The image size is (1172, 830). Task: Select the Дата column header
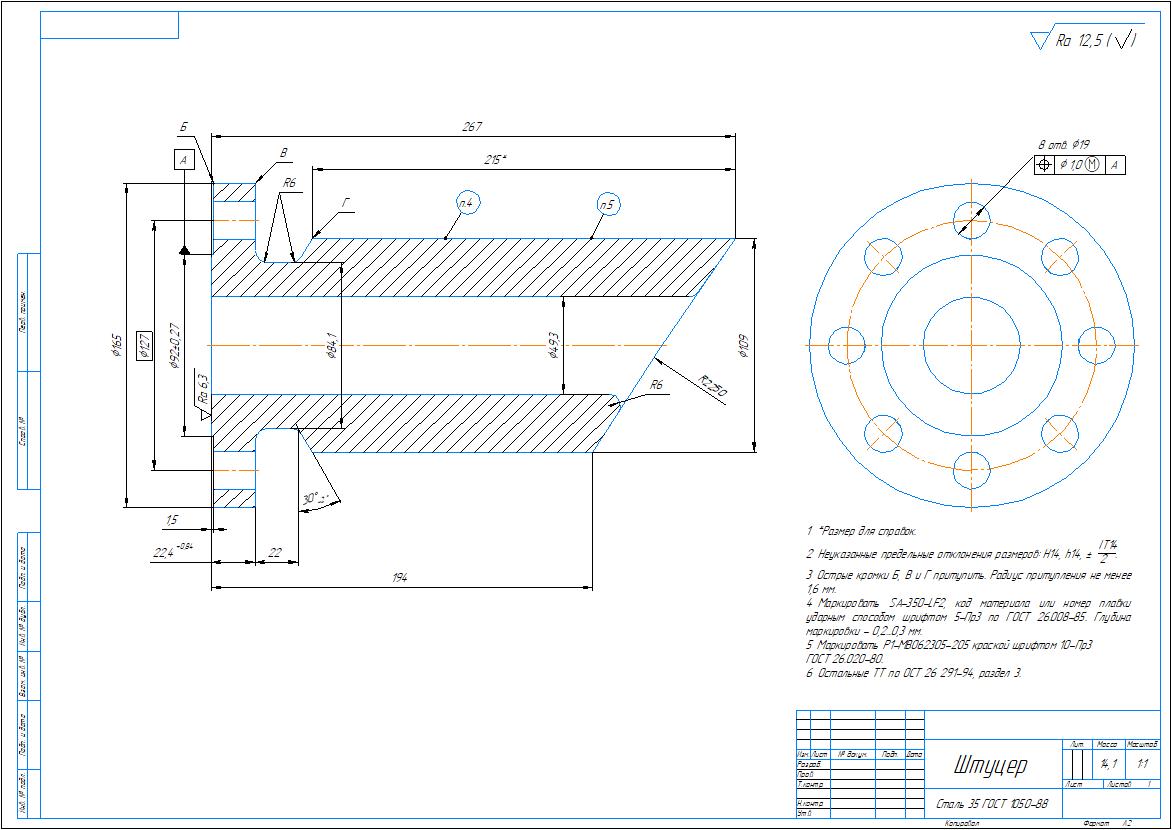pyautogui.click(x=915, y=755)
